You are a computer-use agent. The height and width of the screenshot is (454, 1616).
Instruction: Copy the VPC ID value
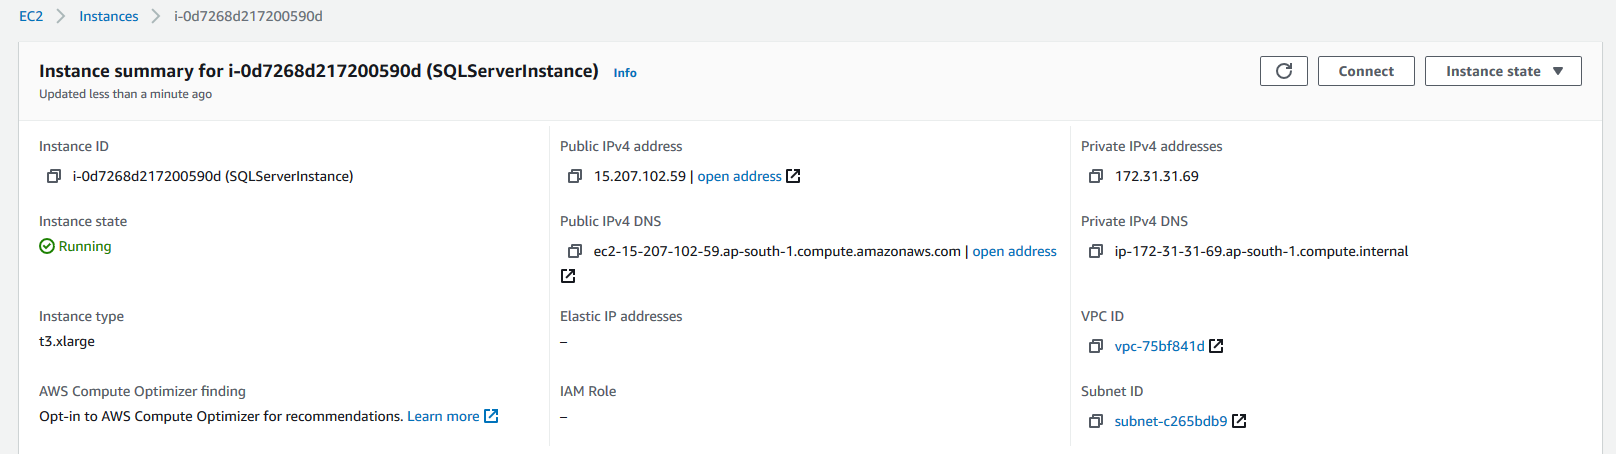(1096, 346)
